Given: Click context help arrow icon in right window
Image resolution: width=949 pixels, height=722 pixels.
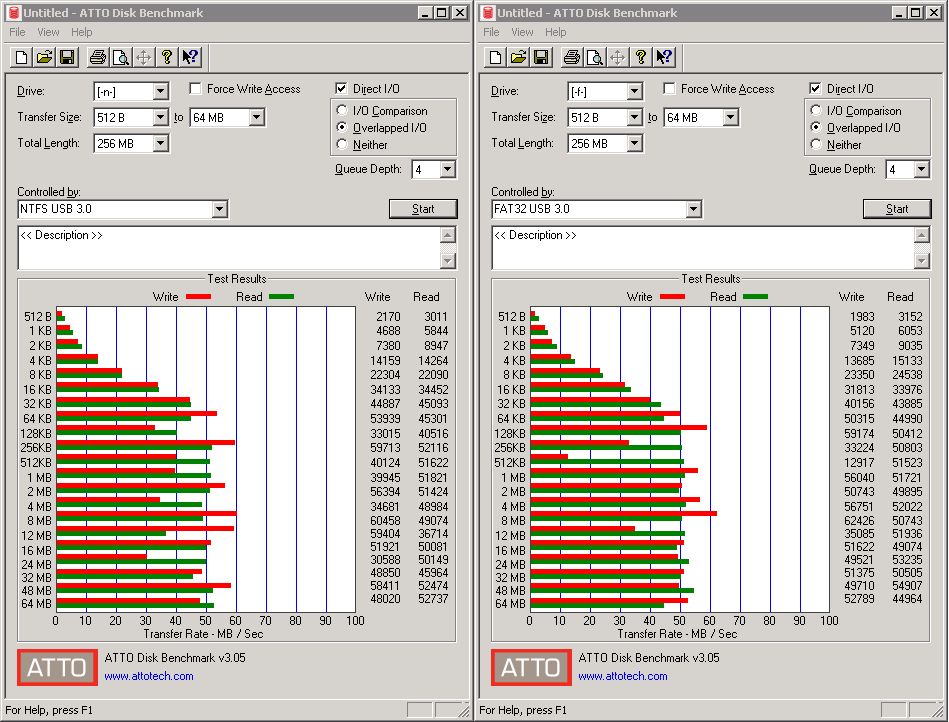Looking at the screenshot, I should (664, 57).
